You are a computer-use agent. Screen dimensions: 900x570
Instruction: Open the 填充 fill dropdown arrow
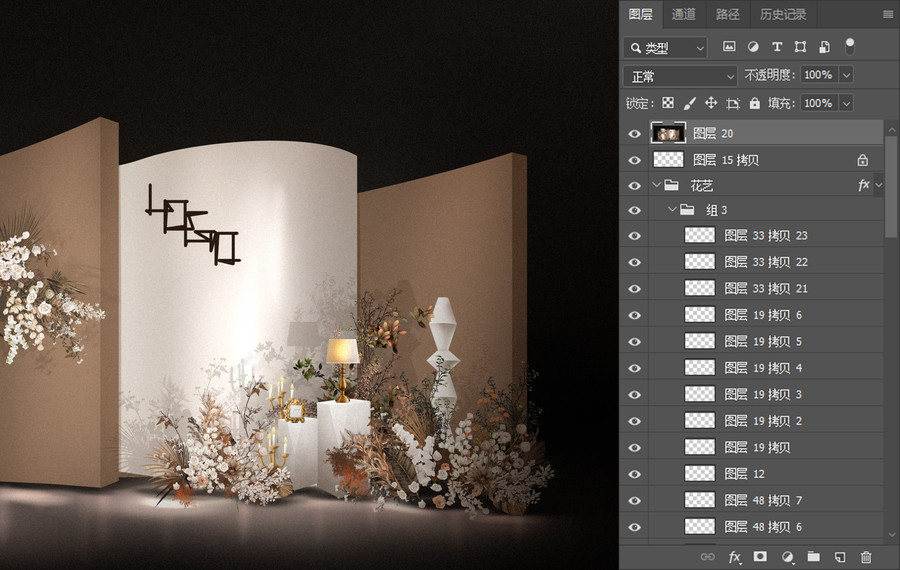(x=846, y=103)
